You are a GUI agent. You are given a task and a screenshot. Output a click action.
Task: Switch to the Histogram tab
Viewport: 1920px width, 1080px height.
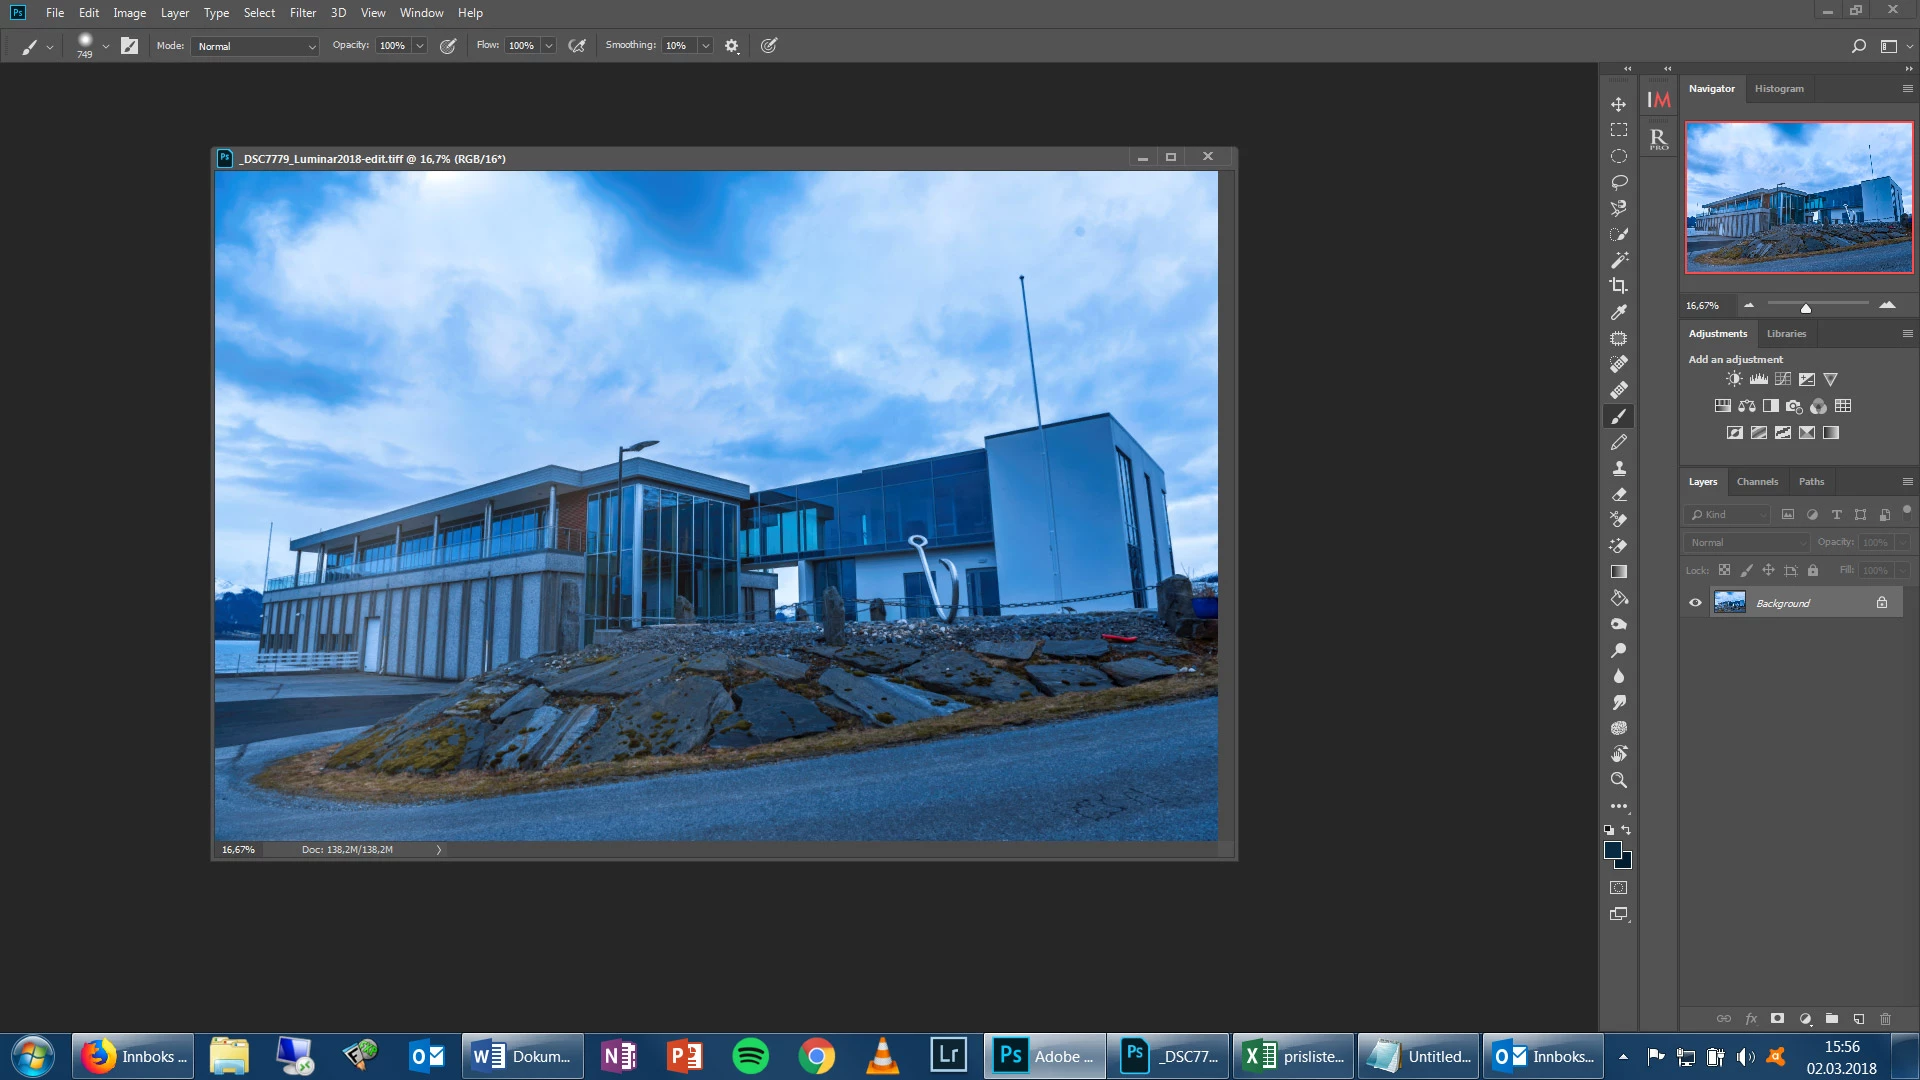[1779, 89]
